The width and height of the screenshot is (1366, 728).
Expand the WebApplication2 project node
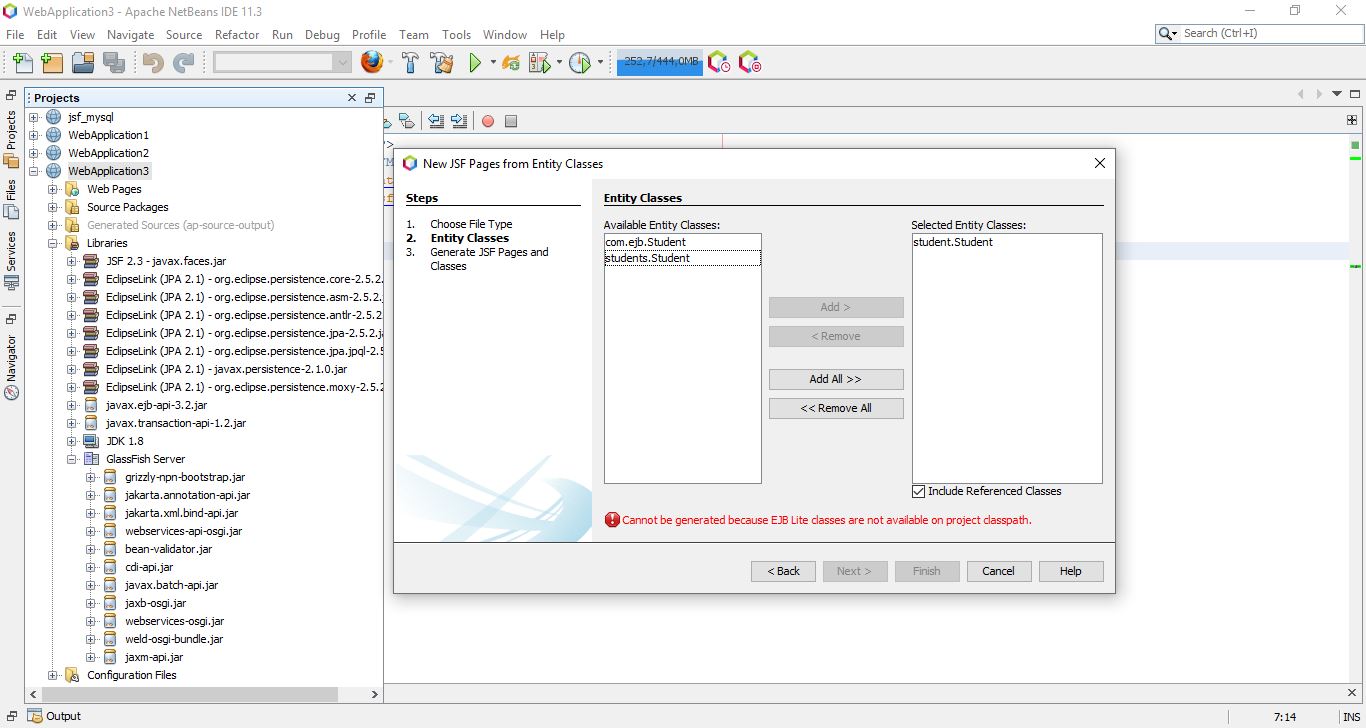click(x=33, y=153)
